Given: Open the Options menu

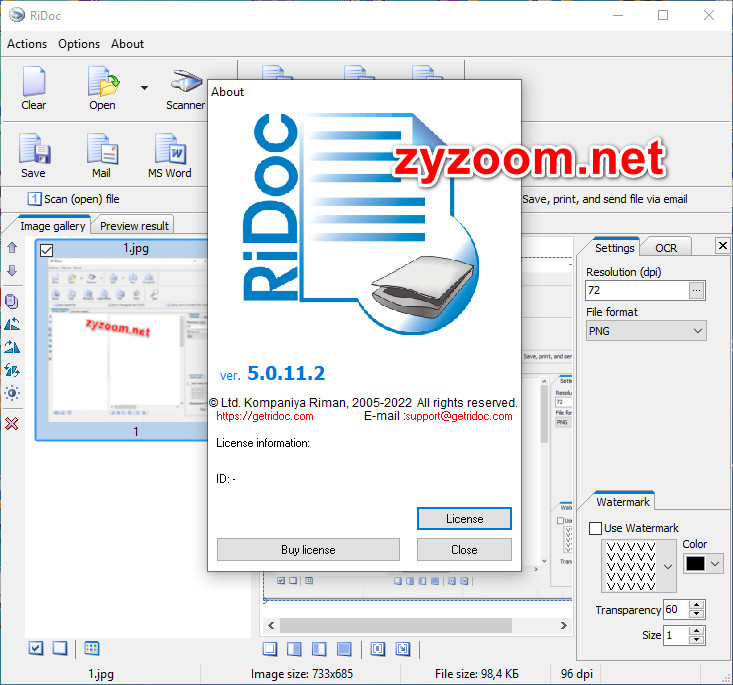Looking at the screenshot, I should click(x=79, y=44).
